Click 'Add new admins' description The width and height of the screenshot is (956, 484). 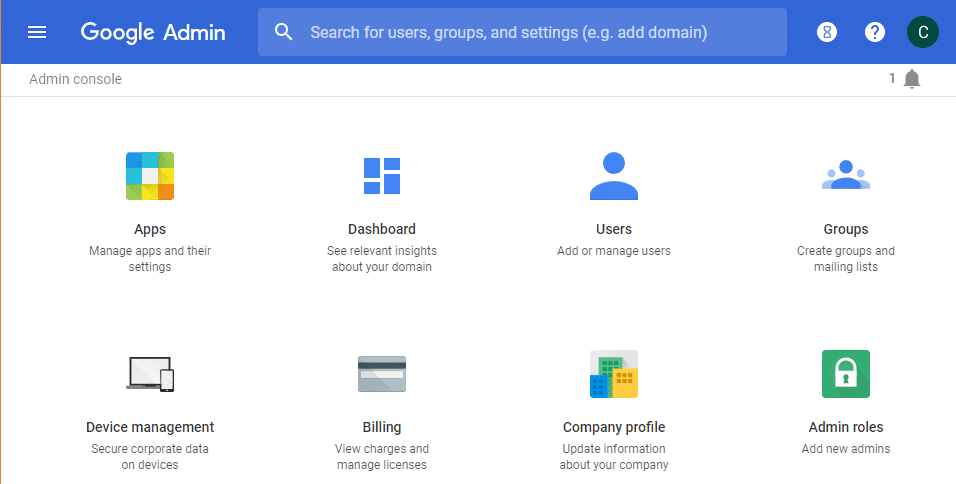pos(846,449)
